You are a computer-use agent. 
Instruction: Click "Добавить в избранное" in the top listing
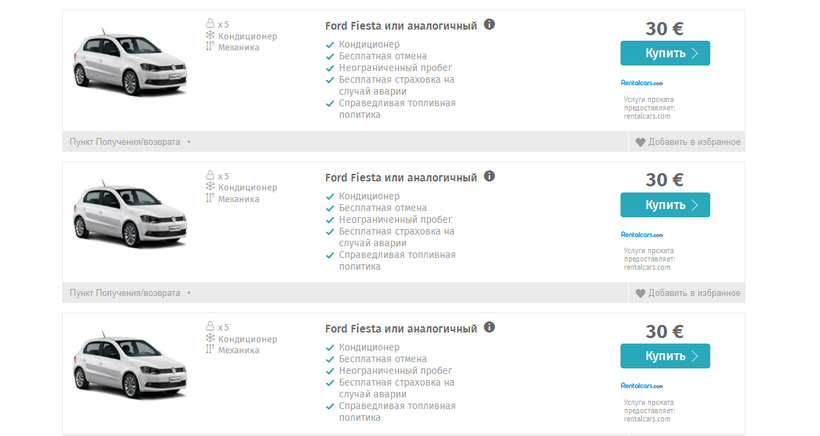(694, 142)
